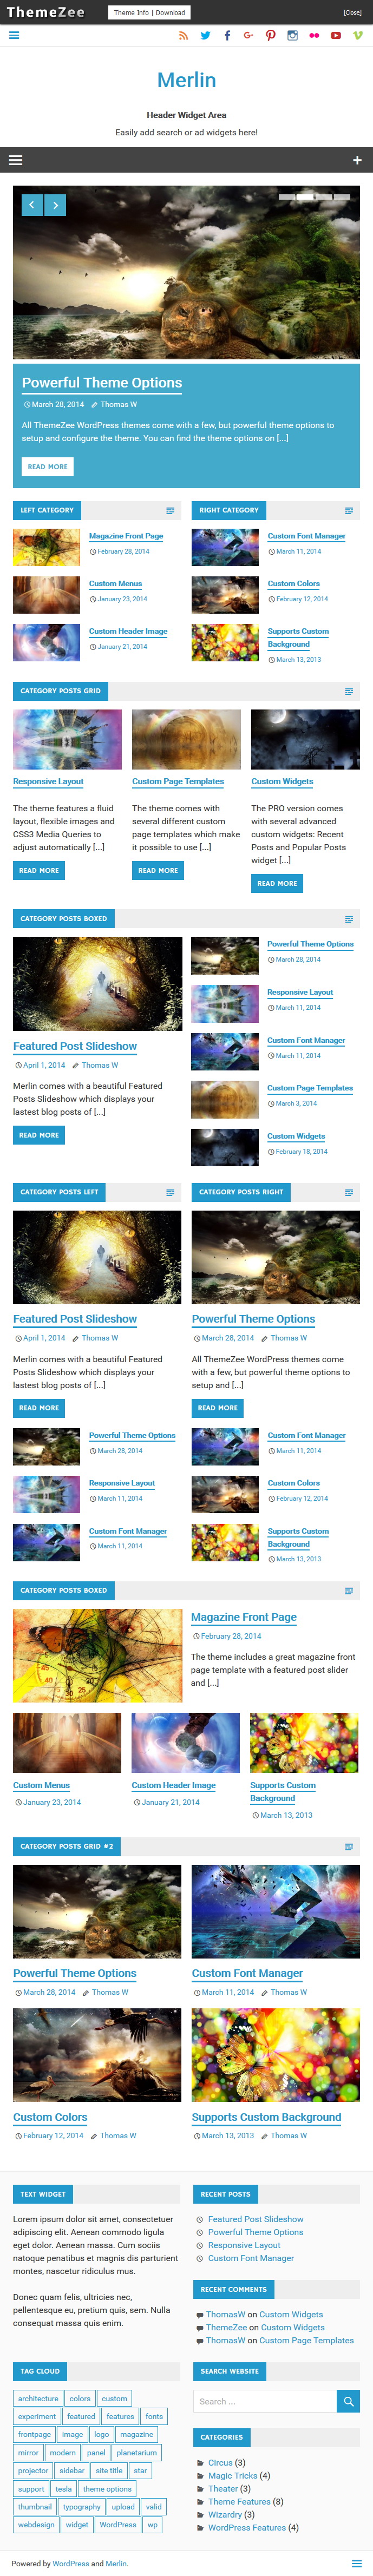This screenshot has width=373, height=2576.
Task: Open Left Category archive list icon
Action: 170,510
